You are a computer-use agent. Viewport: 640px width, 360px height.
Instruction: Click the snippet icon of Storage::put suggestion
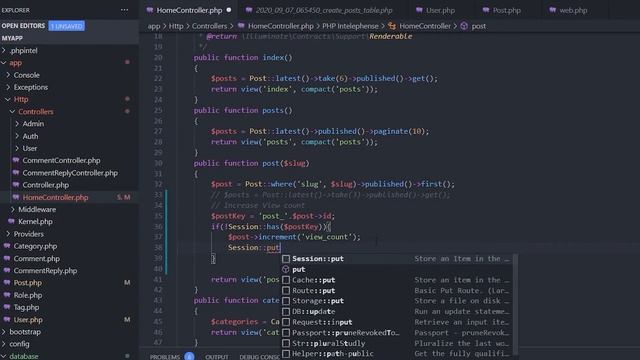[x=286, y=301]
